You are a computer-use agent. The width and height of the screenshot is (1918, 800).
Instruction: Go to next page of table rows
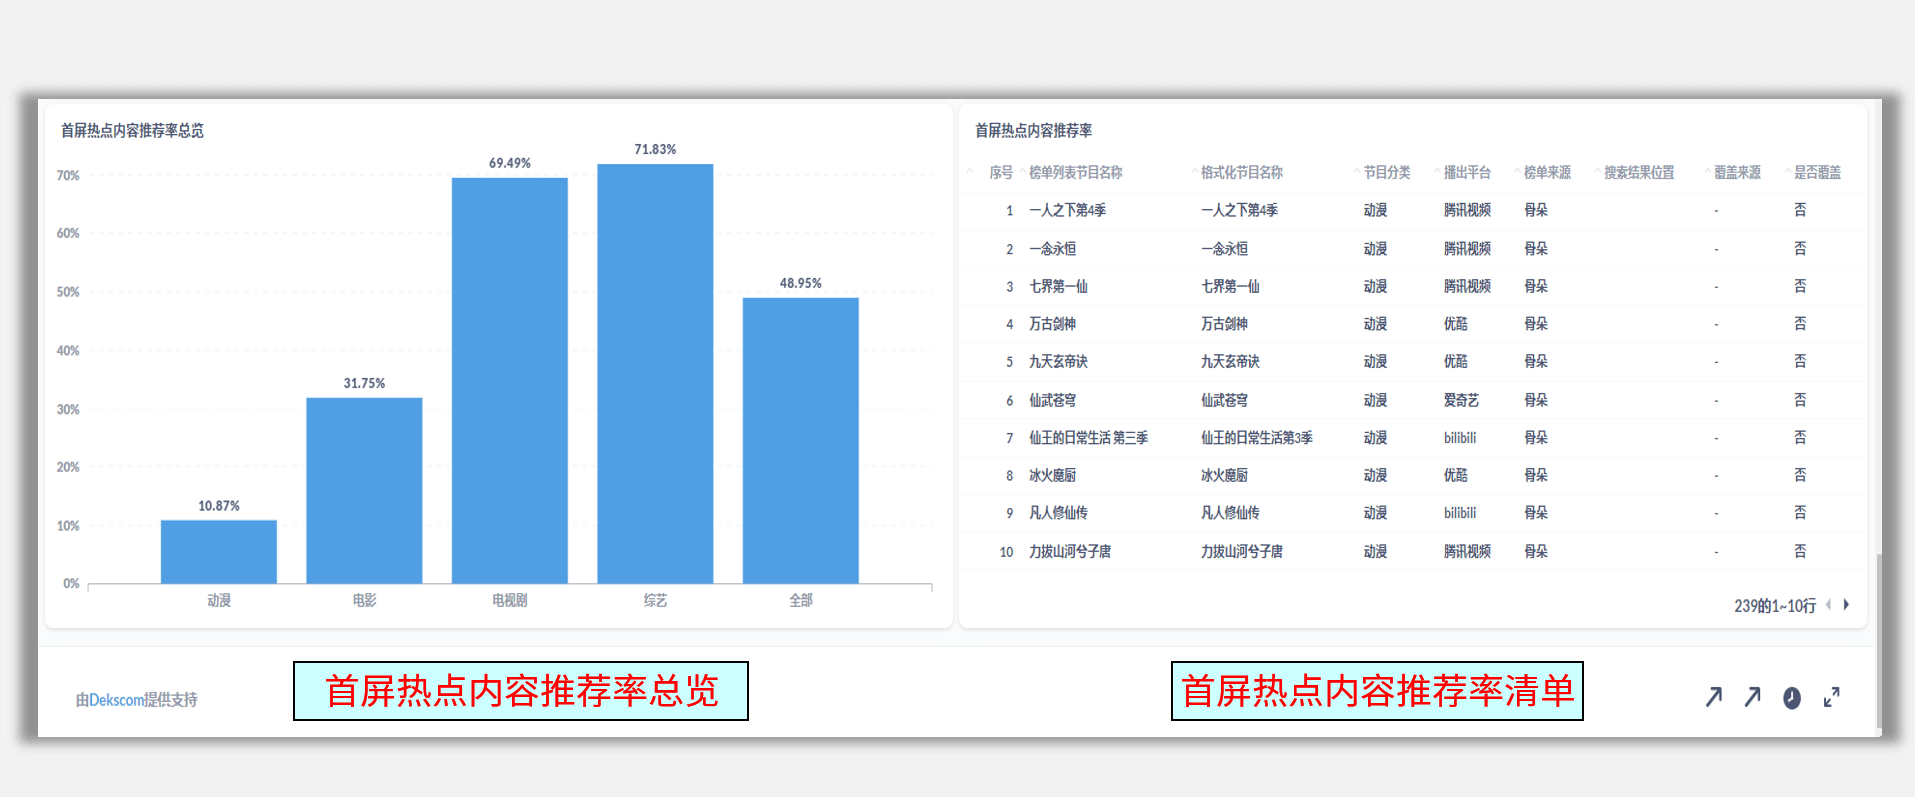point(1846,604)
